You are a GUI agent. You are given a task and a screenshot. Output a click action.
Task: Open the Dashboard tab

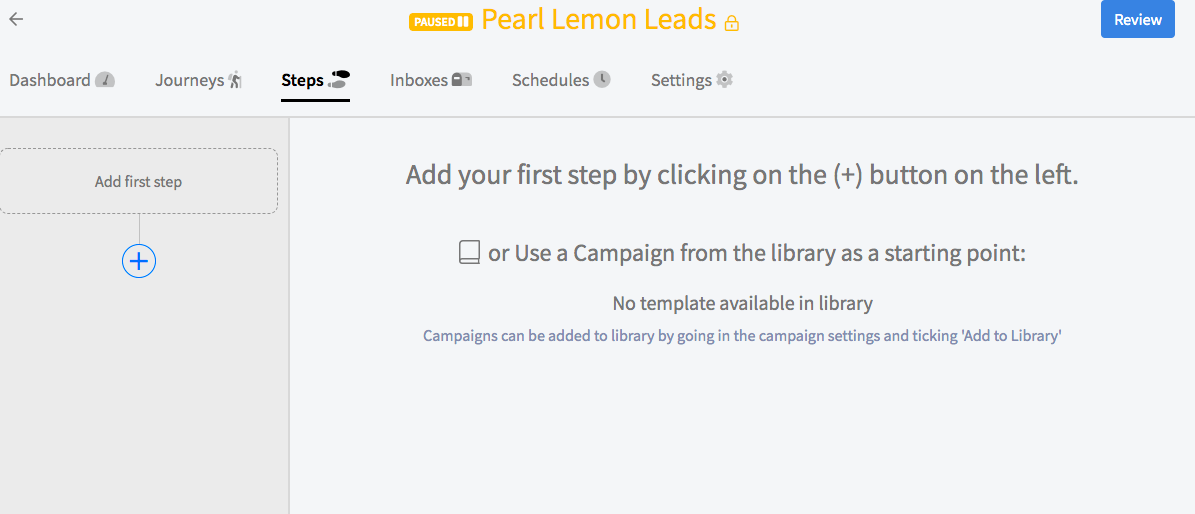62,80
